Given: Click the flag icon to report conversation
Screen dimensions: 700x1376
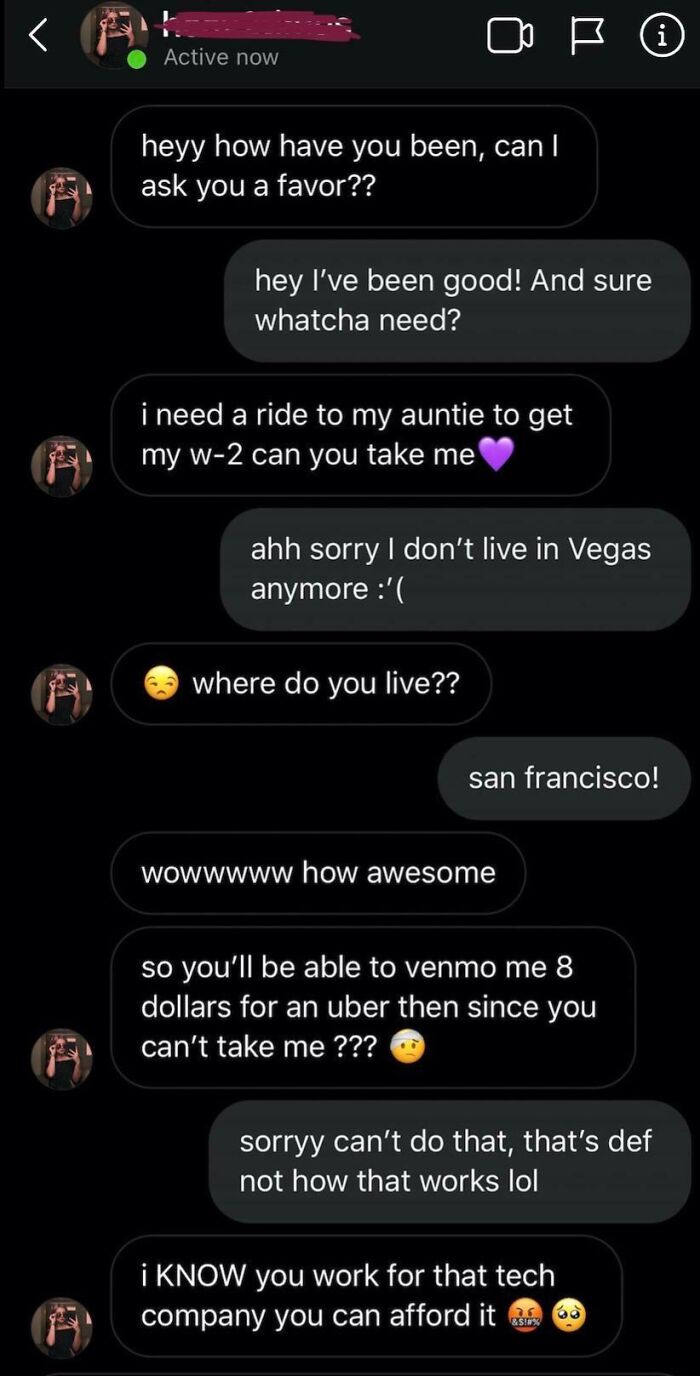Looking at the screenshot, I should 587,35.
